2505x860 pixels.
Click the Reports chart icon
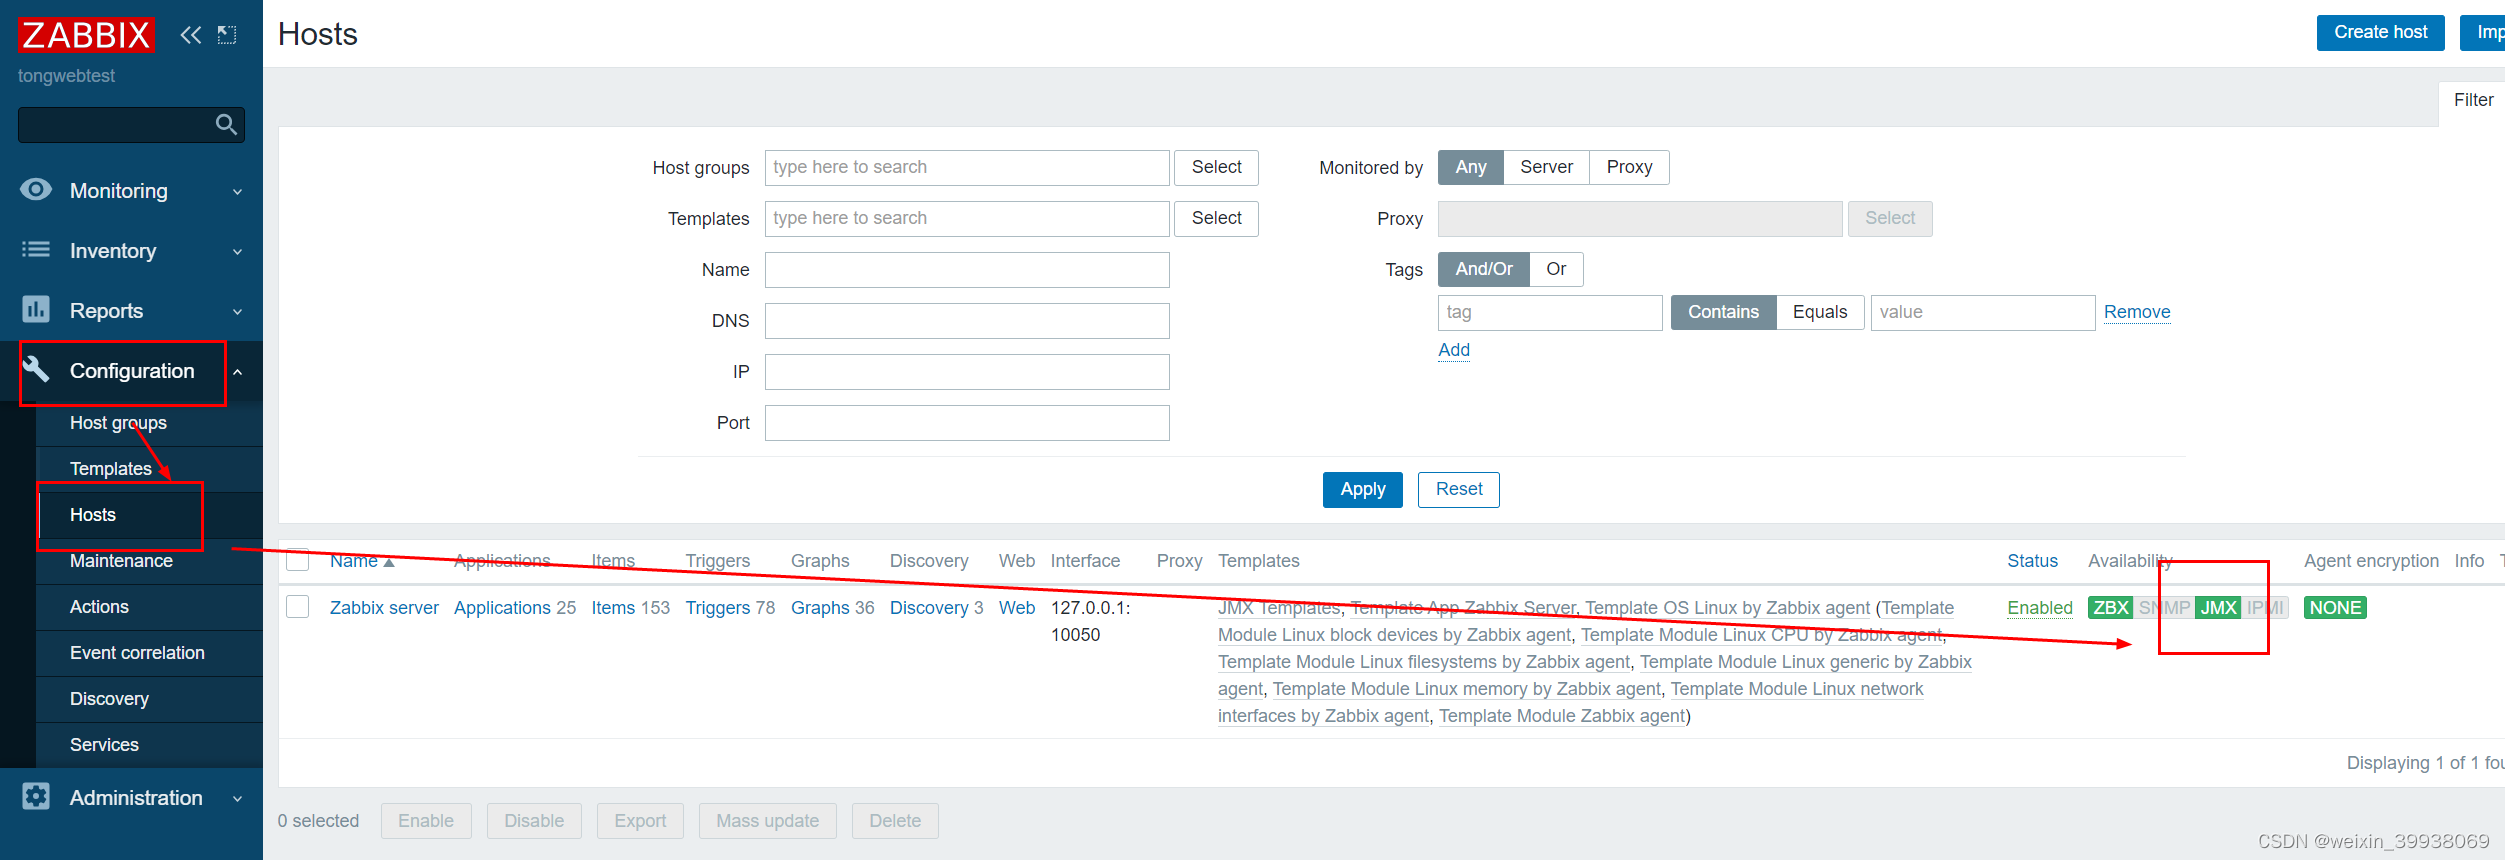(36, 310)
